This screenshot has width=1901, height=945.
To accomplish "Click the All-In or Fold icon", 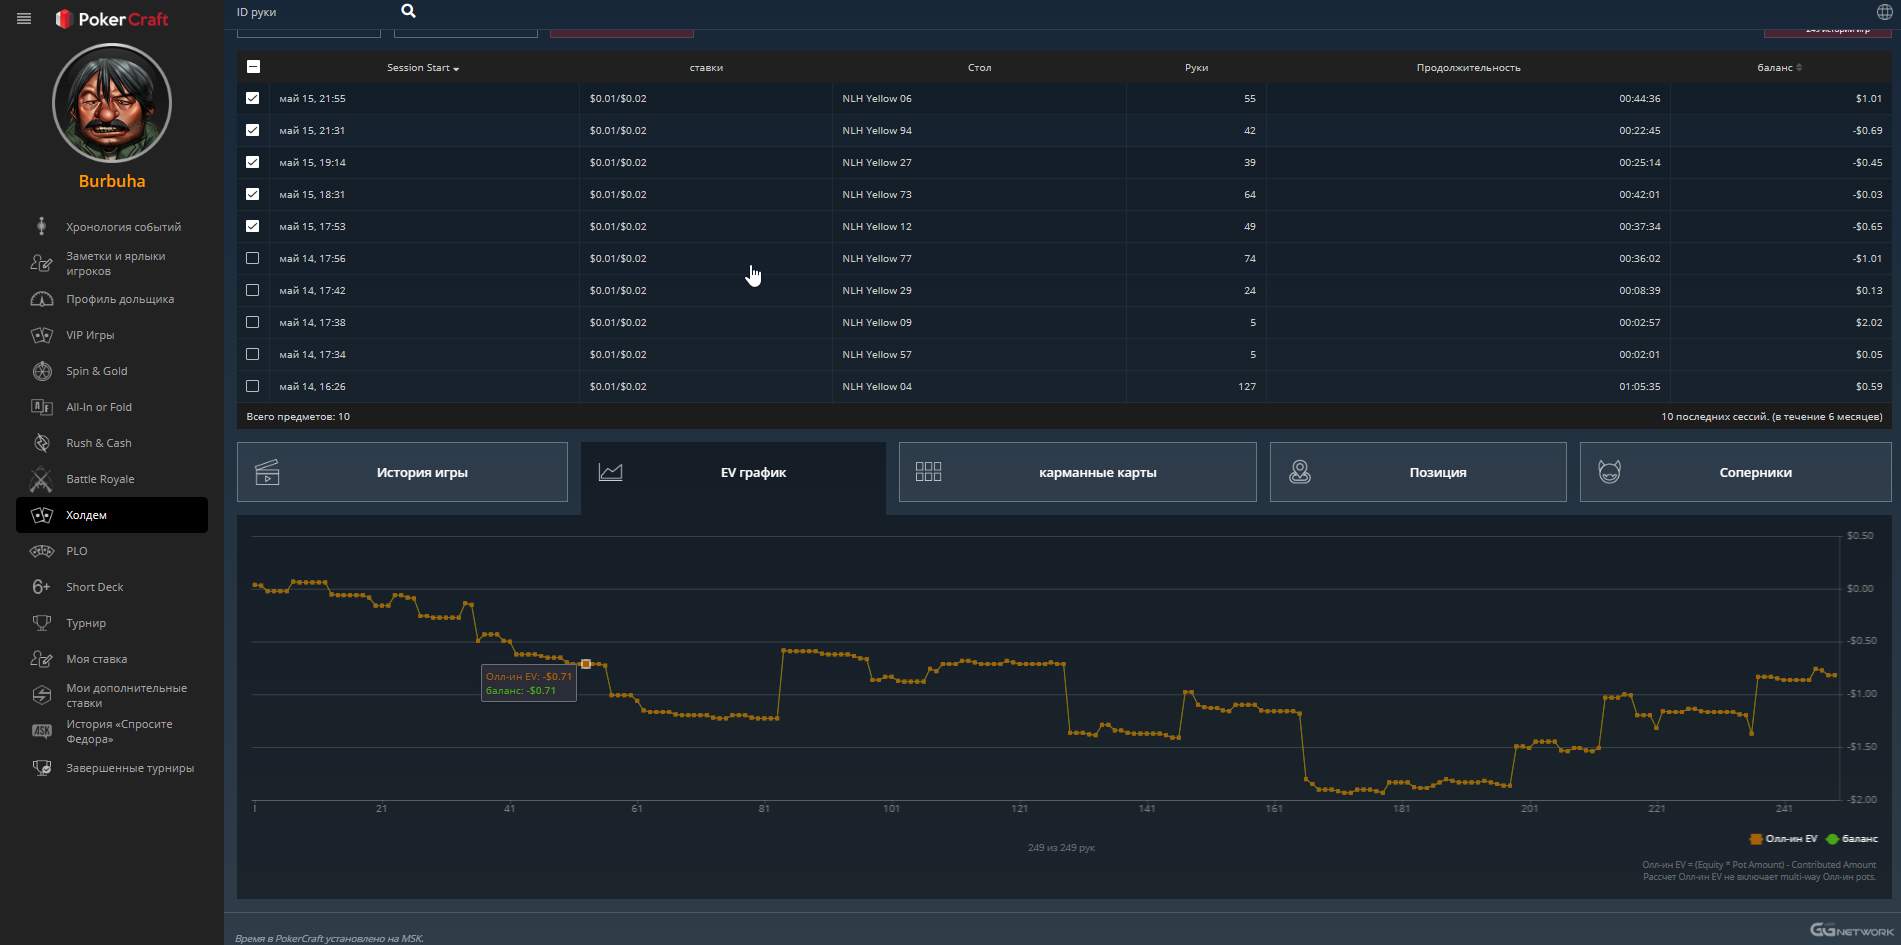I will click(x=41, y=407).
